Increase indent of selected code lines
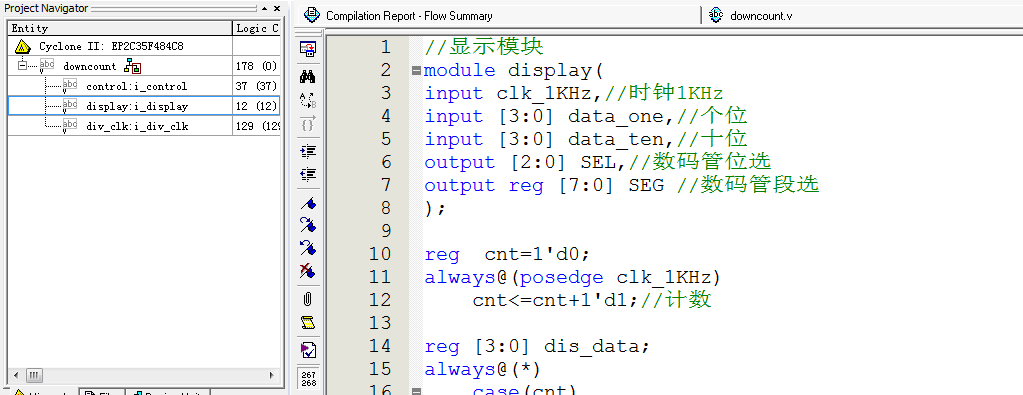Viewport: 1023px width, 395px height. (308, 151)
